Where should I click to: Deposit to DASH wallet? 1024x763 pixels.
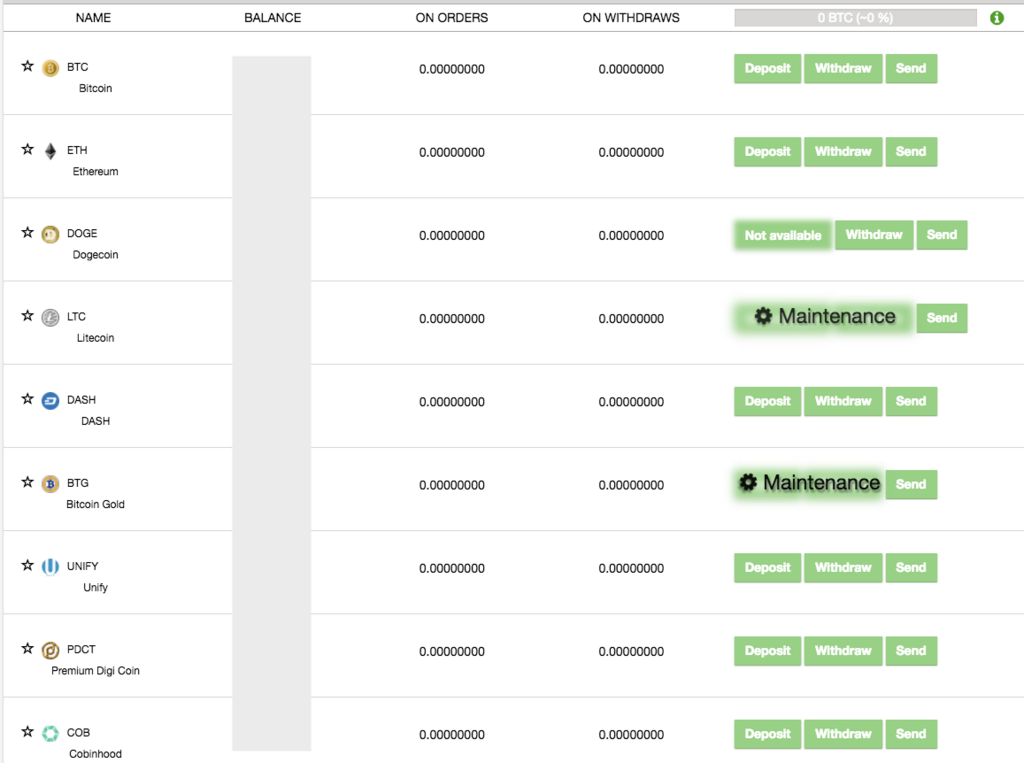(x=767, y=401)
